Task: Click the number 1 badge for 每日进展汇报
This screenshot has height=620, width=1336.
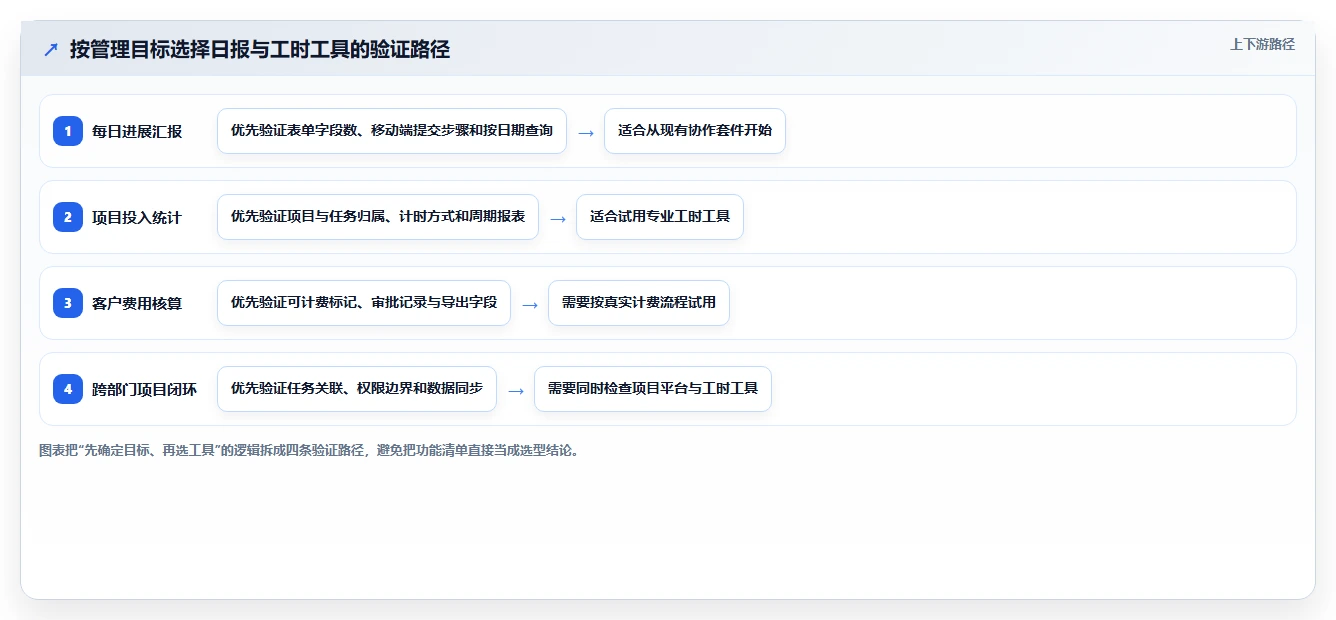Action: 68,131
